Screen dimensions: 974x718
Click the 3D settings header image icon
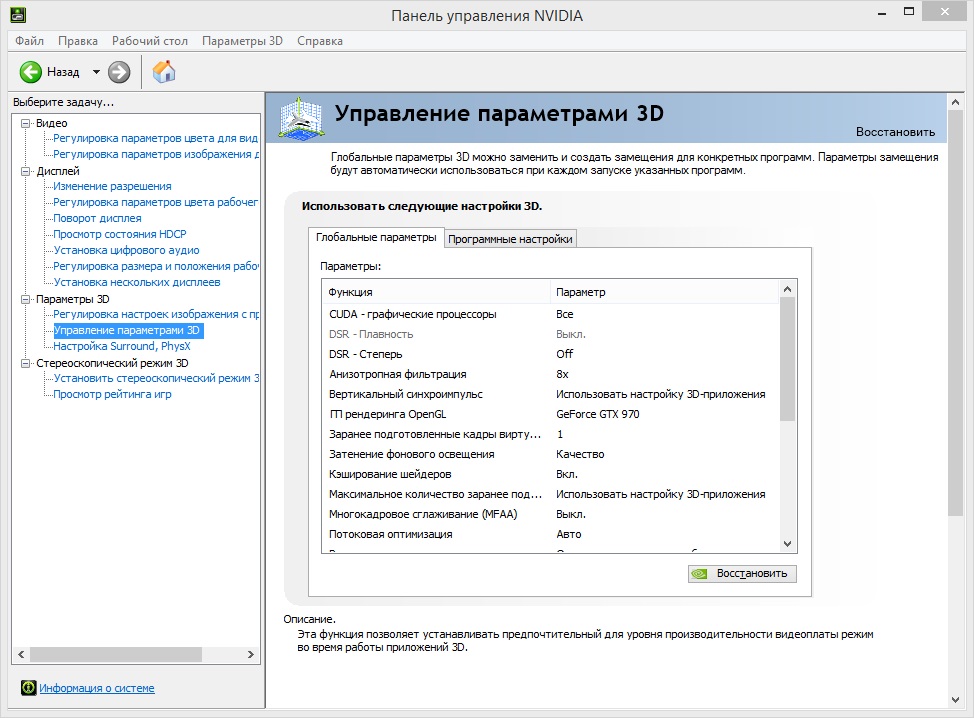coord(301,117)
